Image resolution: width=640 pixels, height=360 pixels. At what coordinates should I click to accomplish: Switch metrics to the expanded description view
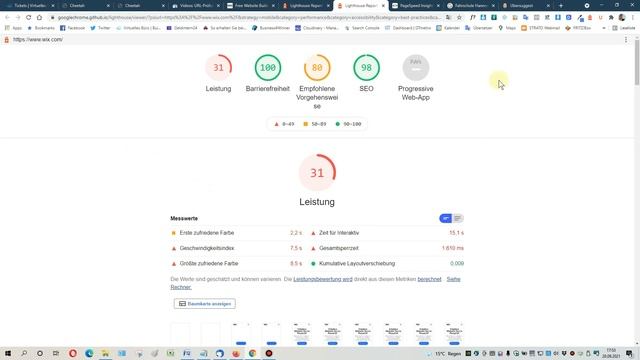tap(458, 218)
